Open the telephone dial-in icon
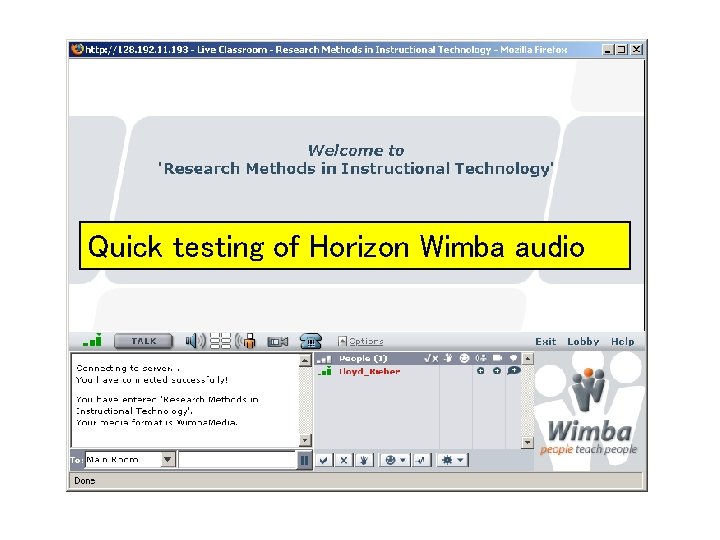Image resolution: width=720 pixels, height=540 pixels. pos(310,341)
